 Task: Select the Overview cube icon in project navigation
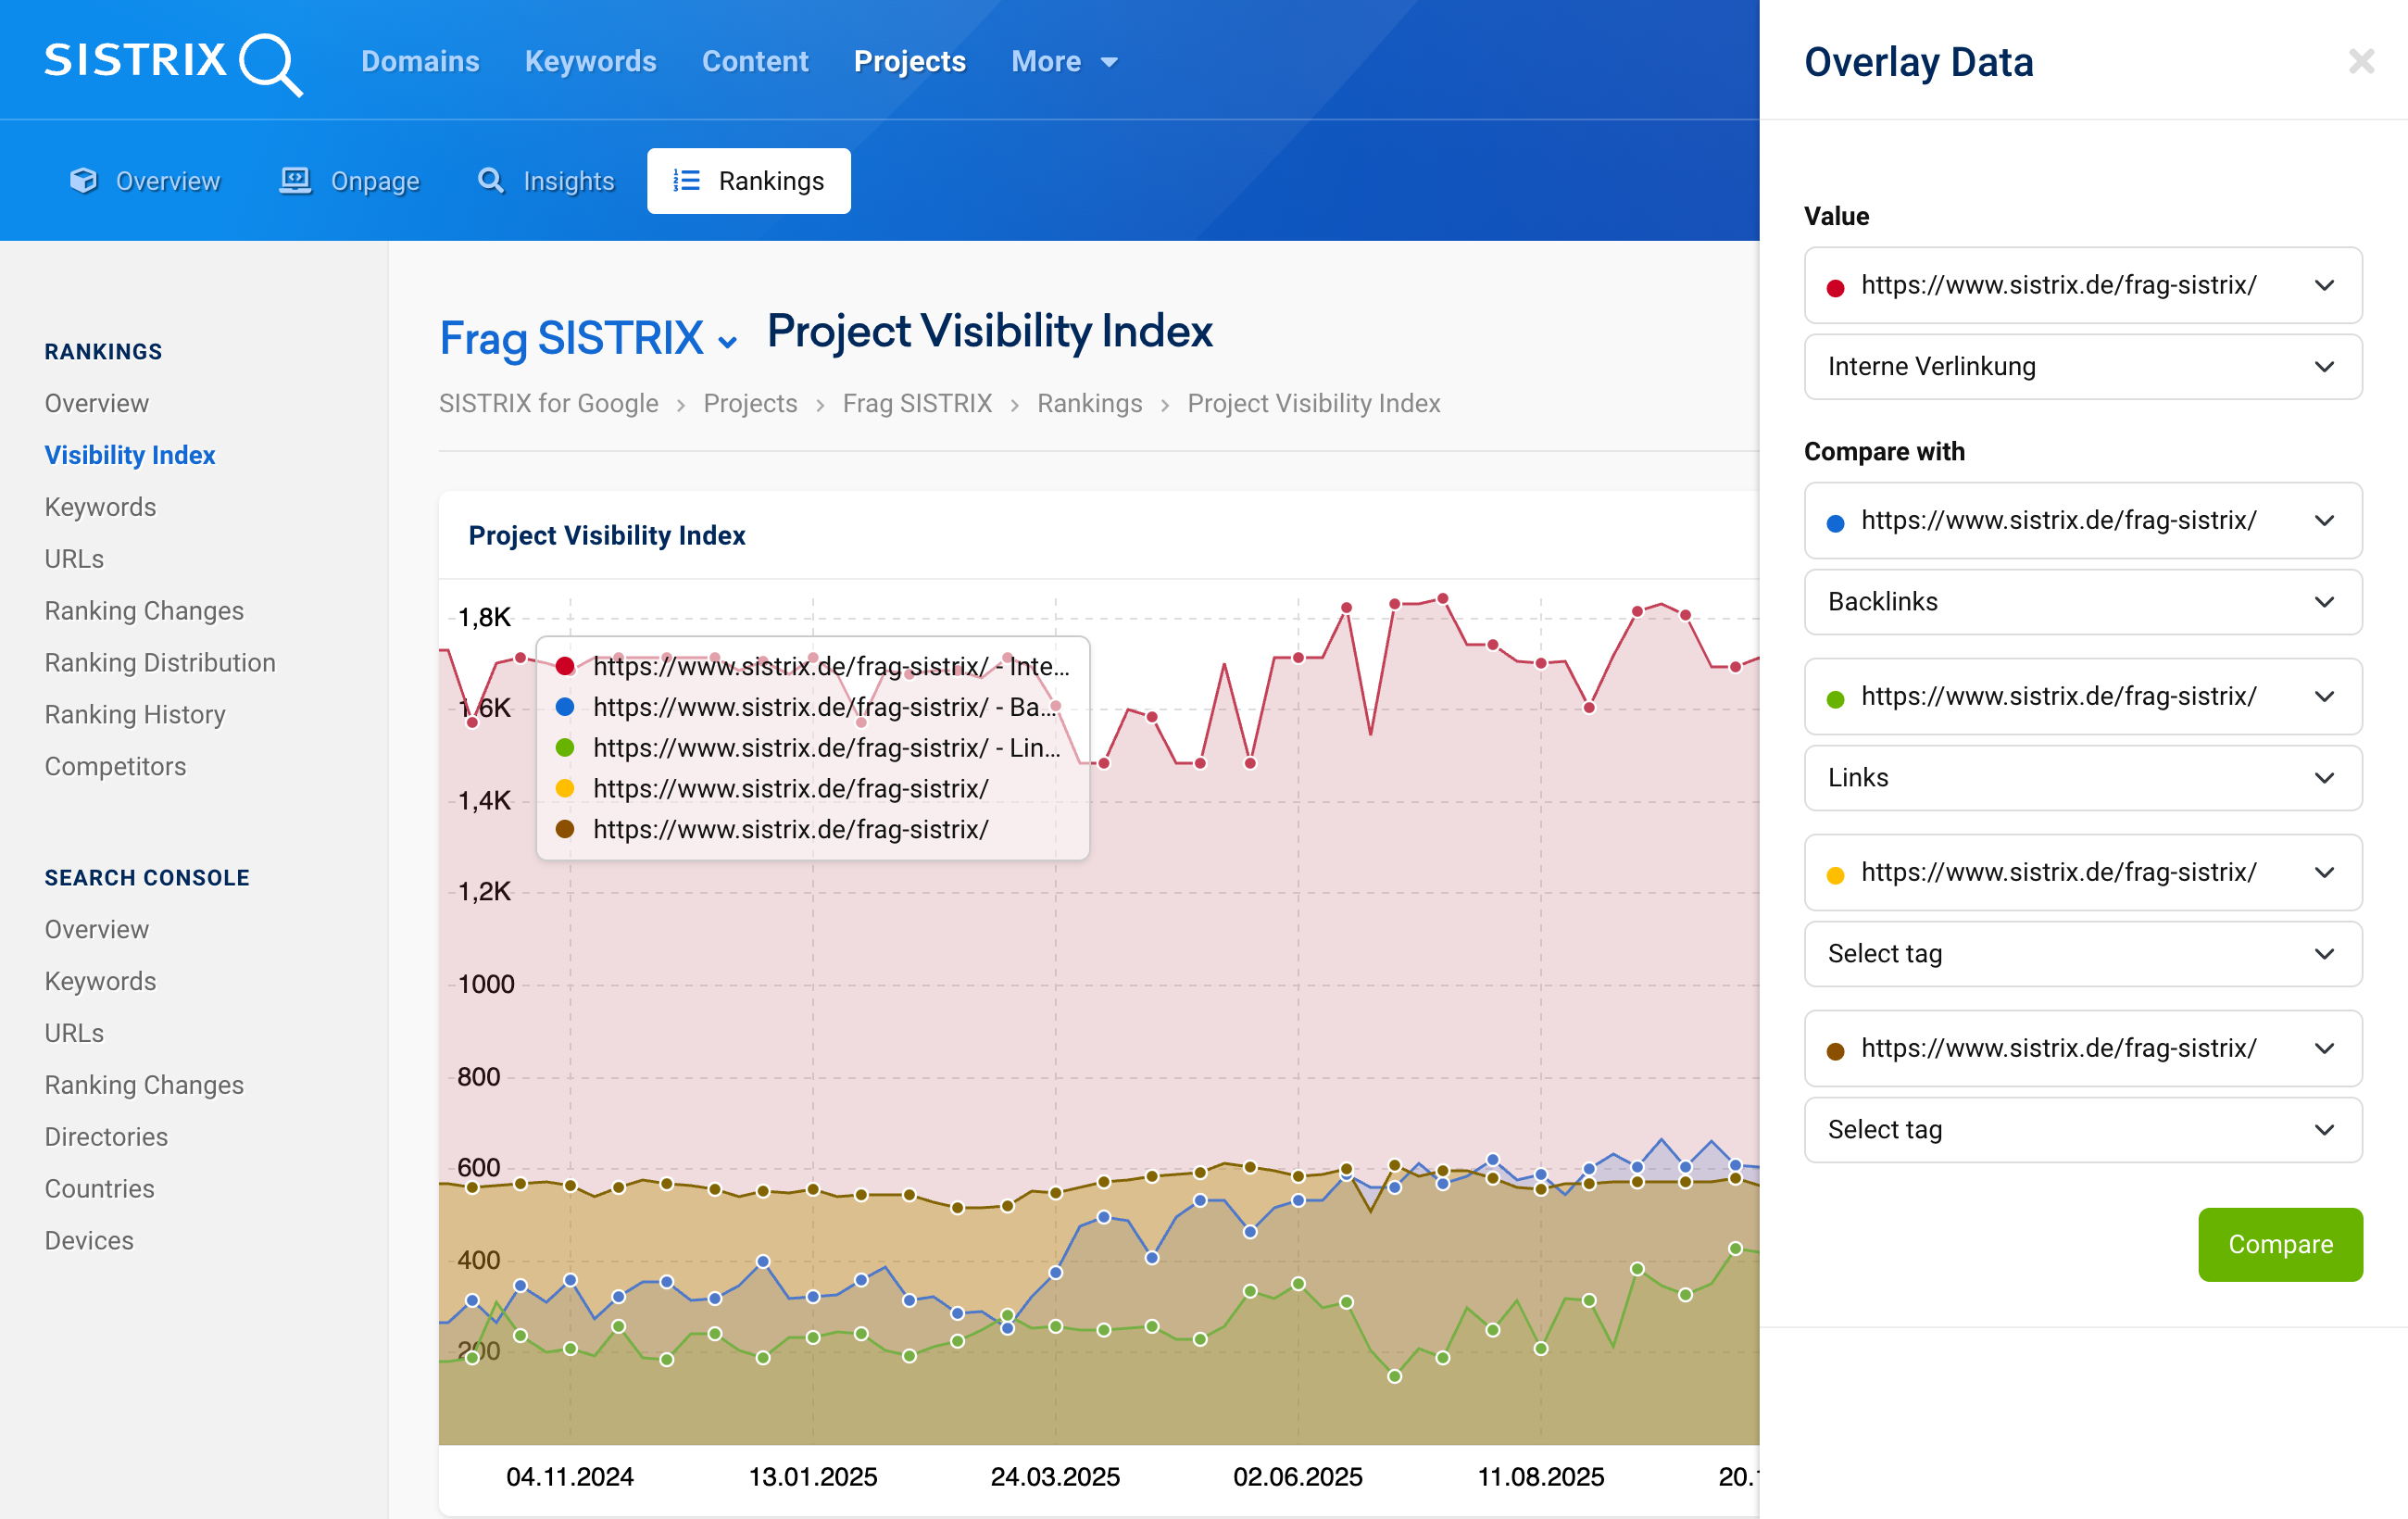(x=85, y=181)
